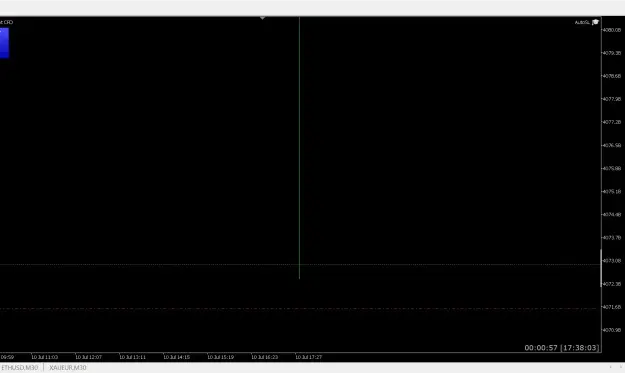
Task: Select the chart shift triangle marker
Action: coord(262,18)
